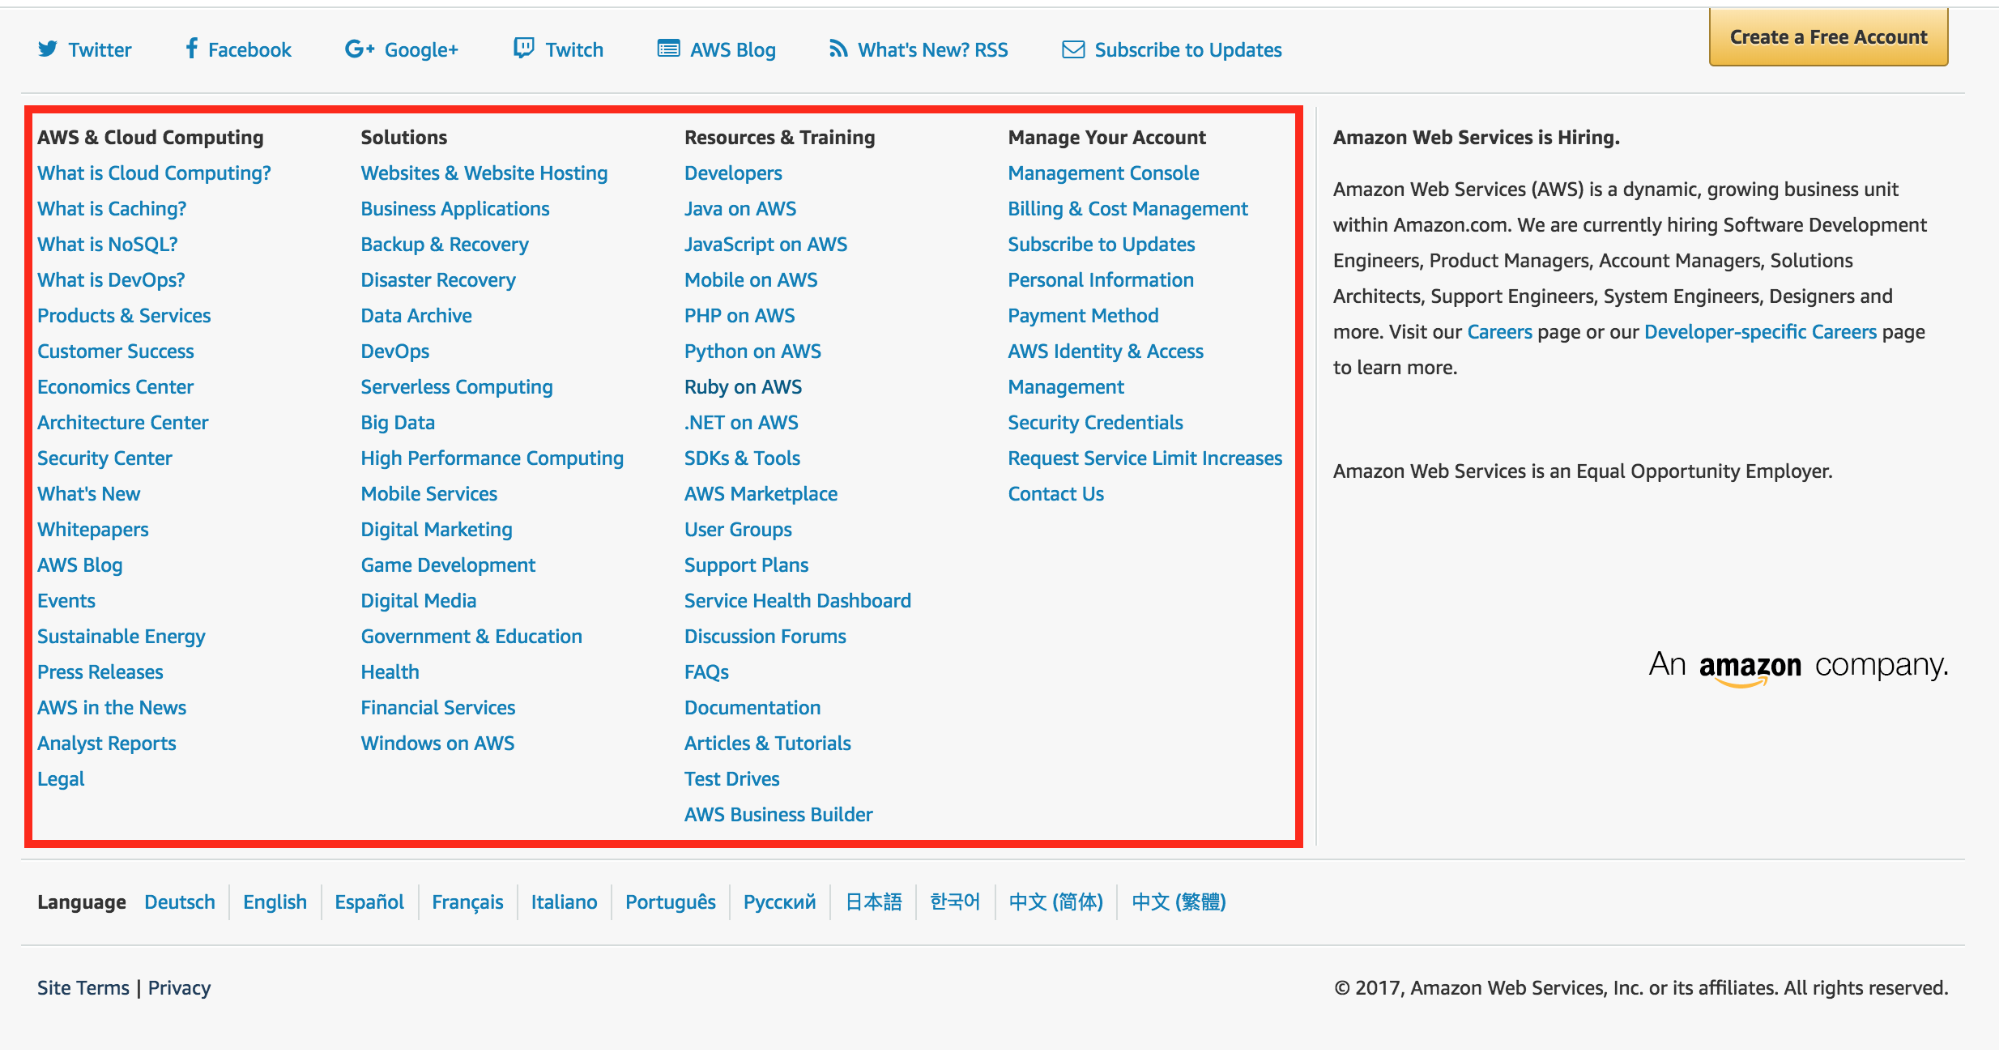Open the Legal link
The width and height of the screenshot is (1999, 1050).
[61, 779]
